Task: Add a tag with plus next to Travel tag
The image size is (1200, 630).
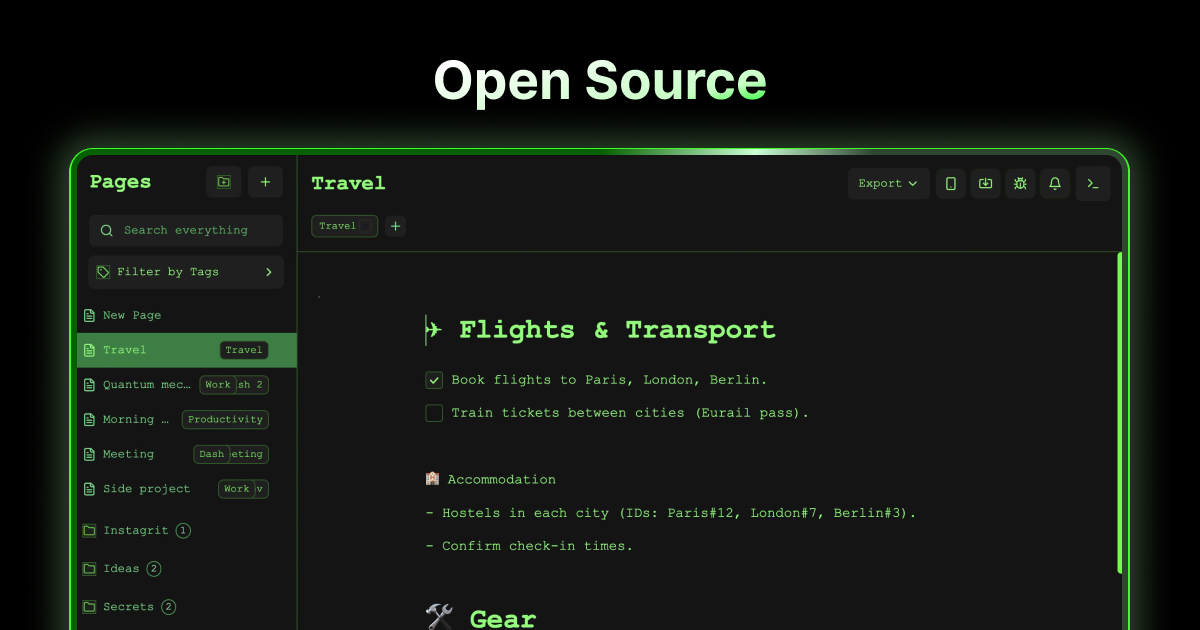Action: click(x=396, y=226)
